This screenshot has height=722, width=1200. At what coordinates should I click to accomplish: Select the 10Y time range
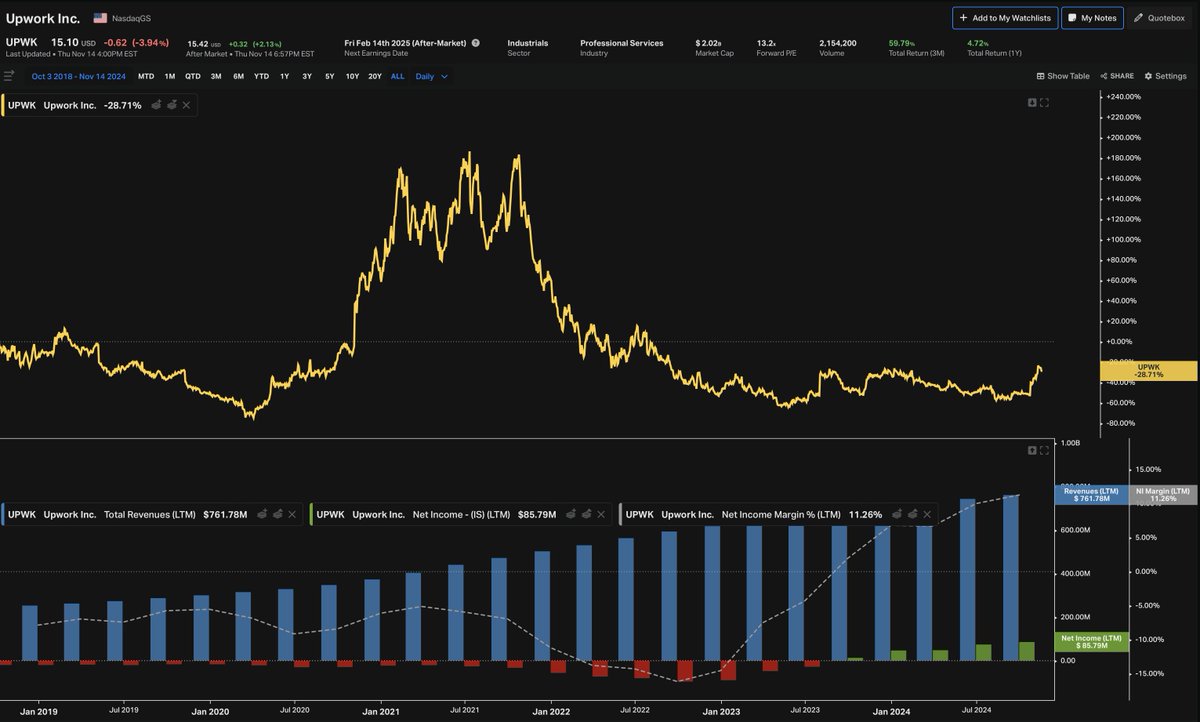coord(352,76)
